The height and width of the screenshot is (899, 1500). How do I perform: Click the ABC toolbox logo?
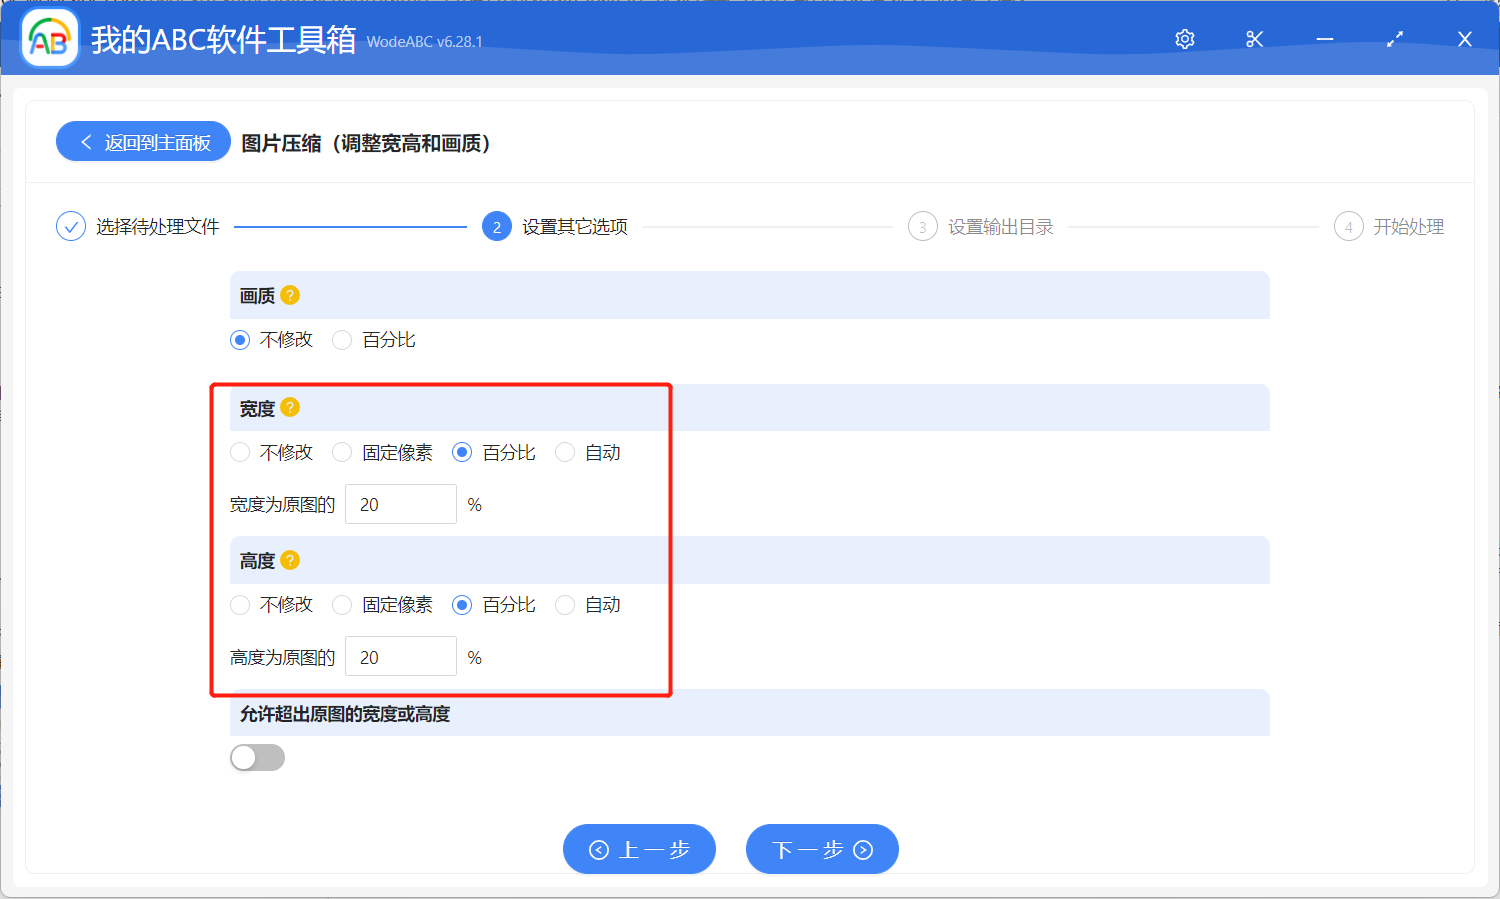pyautogui.click(x=49, y=38)
